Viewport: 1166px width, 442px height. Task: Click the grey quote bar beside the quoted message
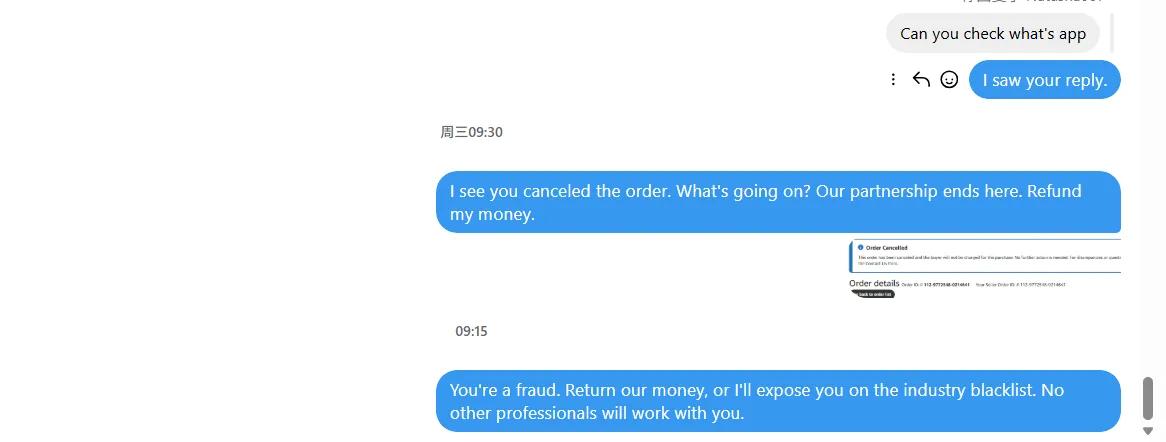coord(1111,33)
